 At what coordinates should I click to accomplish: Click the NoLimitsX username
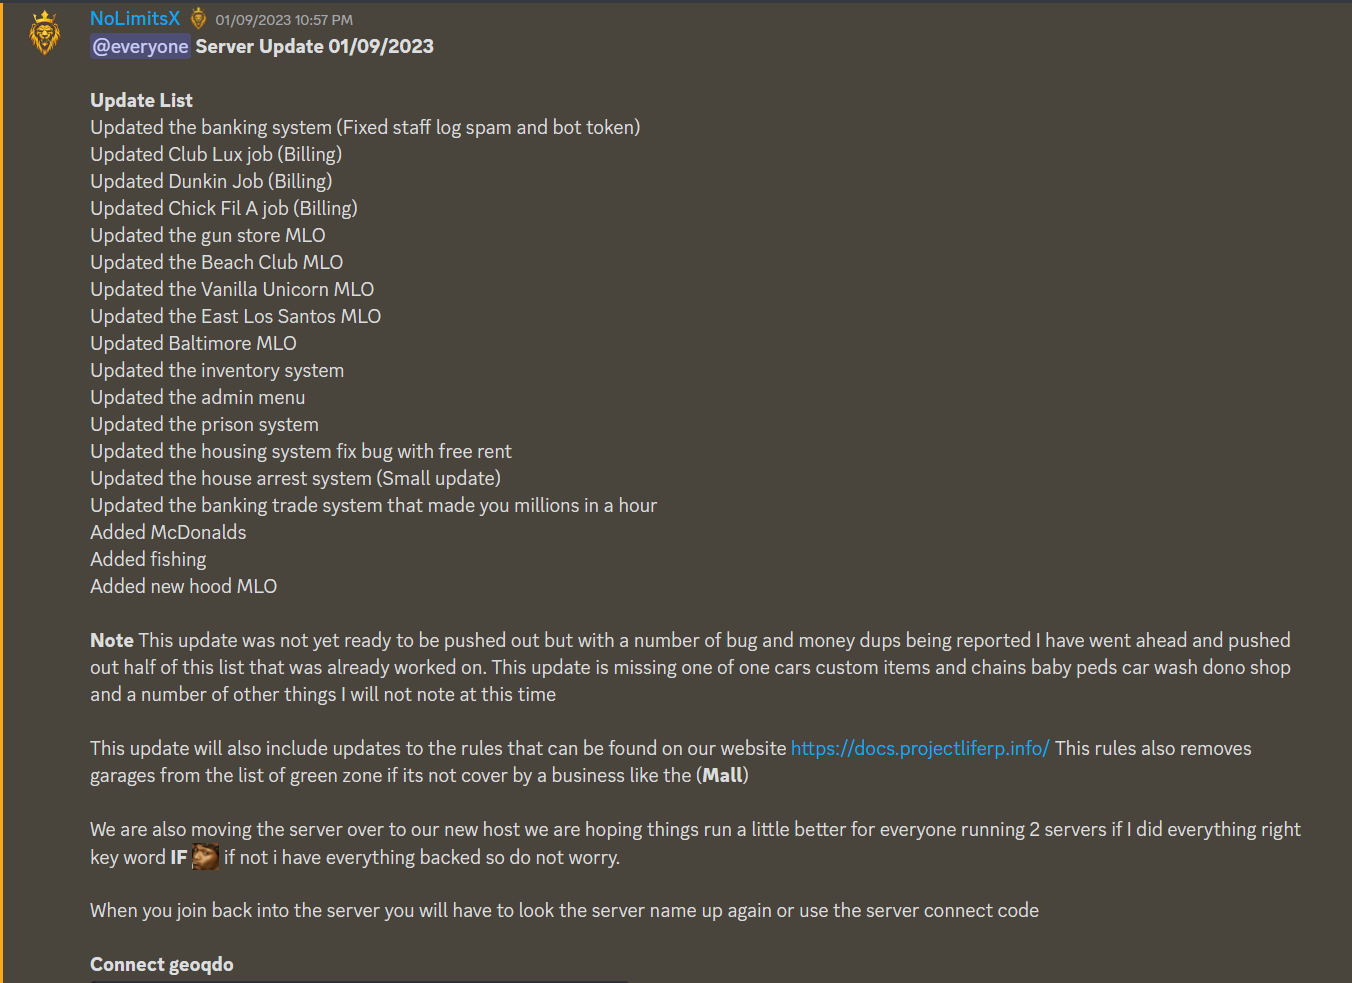pos(135,19)
